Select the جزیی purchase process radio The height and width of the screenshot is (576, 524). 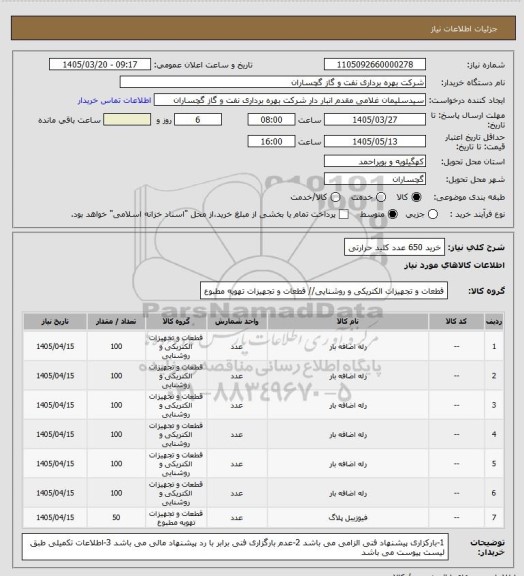433,214
